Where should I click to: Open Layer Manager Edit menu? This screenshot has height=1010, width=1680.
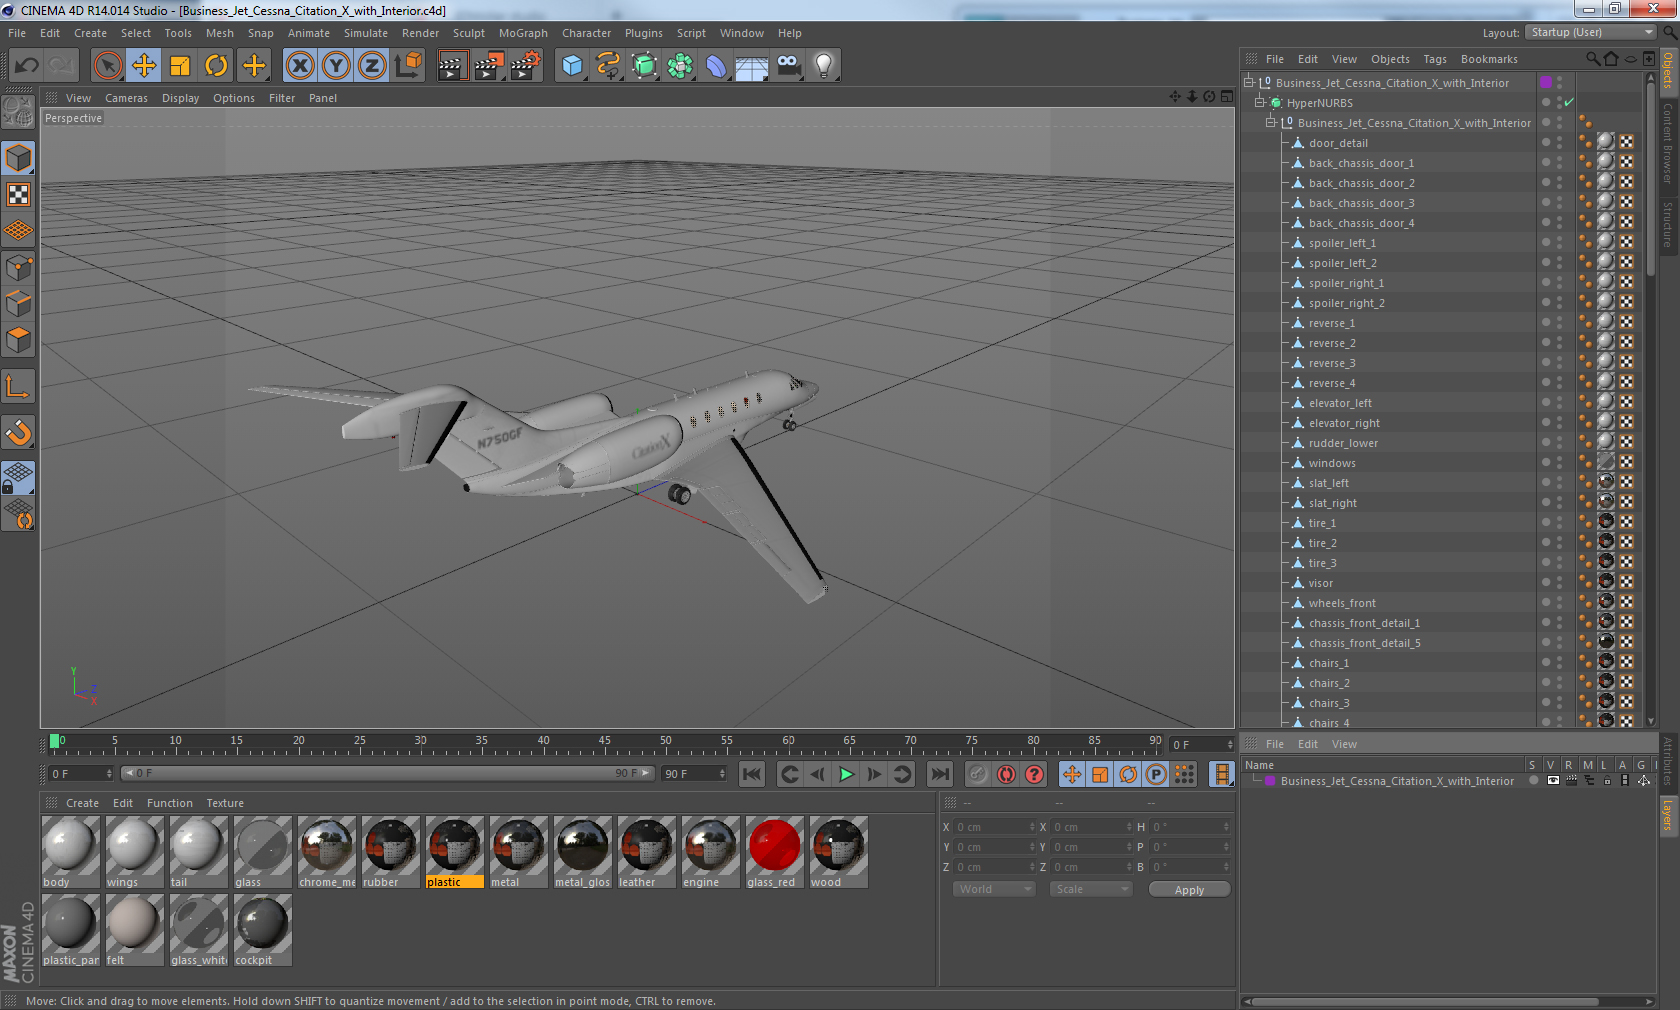tap(1307, 744)
